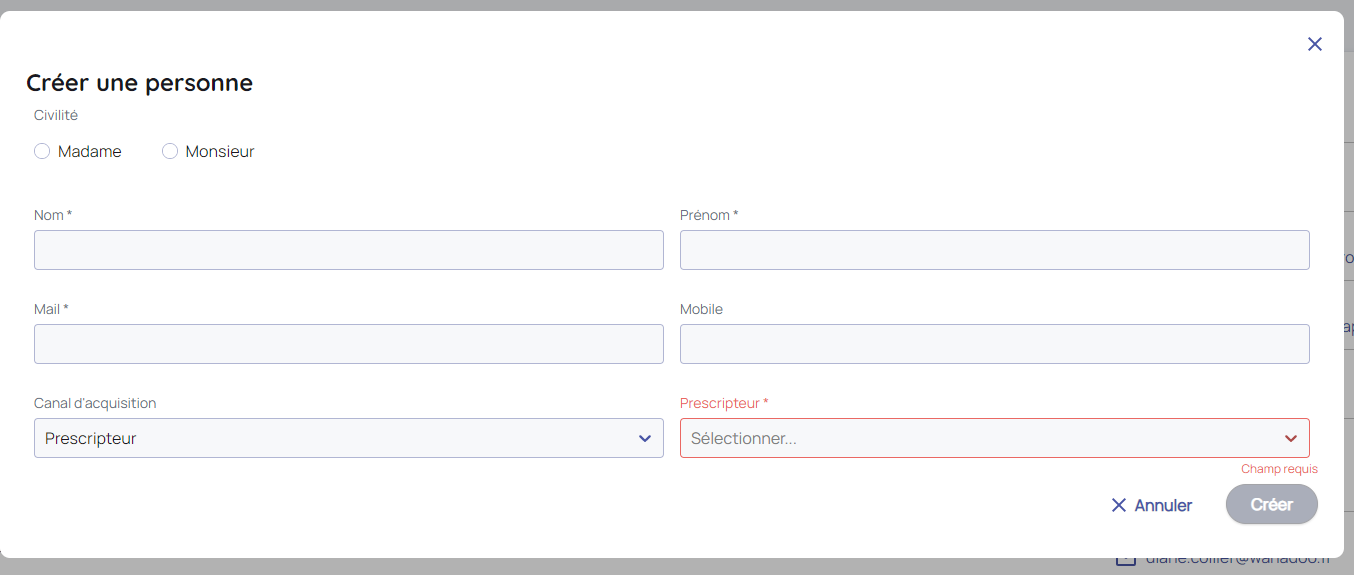The height and width of the screenshot is (575, 1354).
Task: Select the Monsieur radio button
Action: pos(170,151)
